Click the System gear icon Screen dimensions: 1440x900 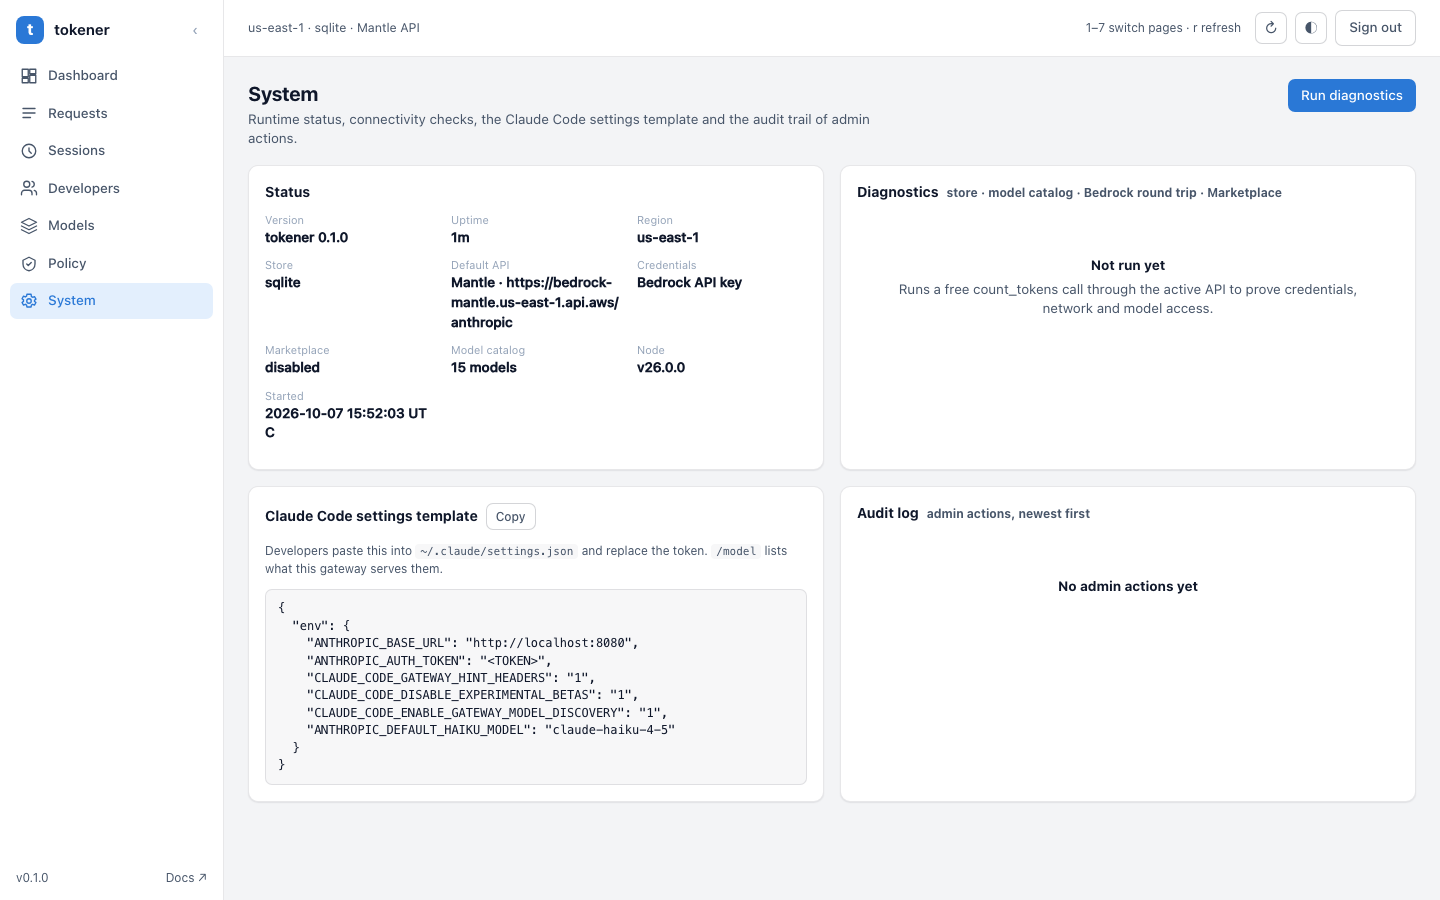[29, 301]
